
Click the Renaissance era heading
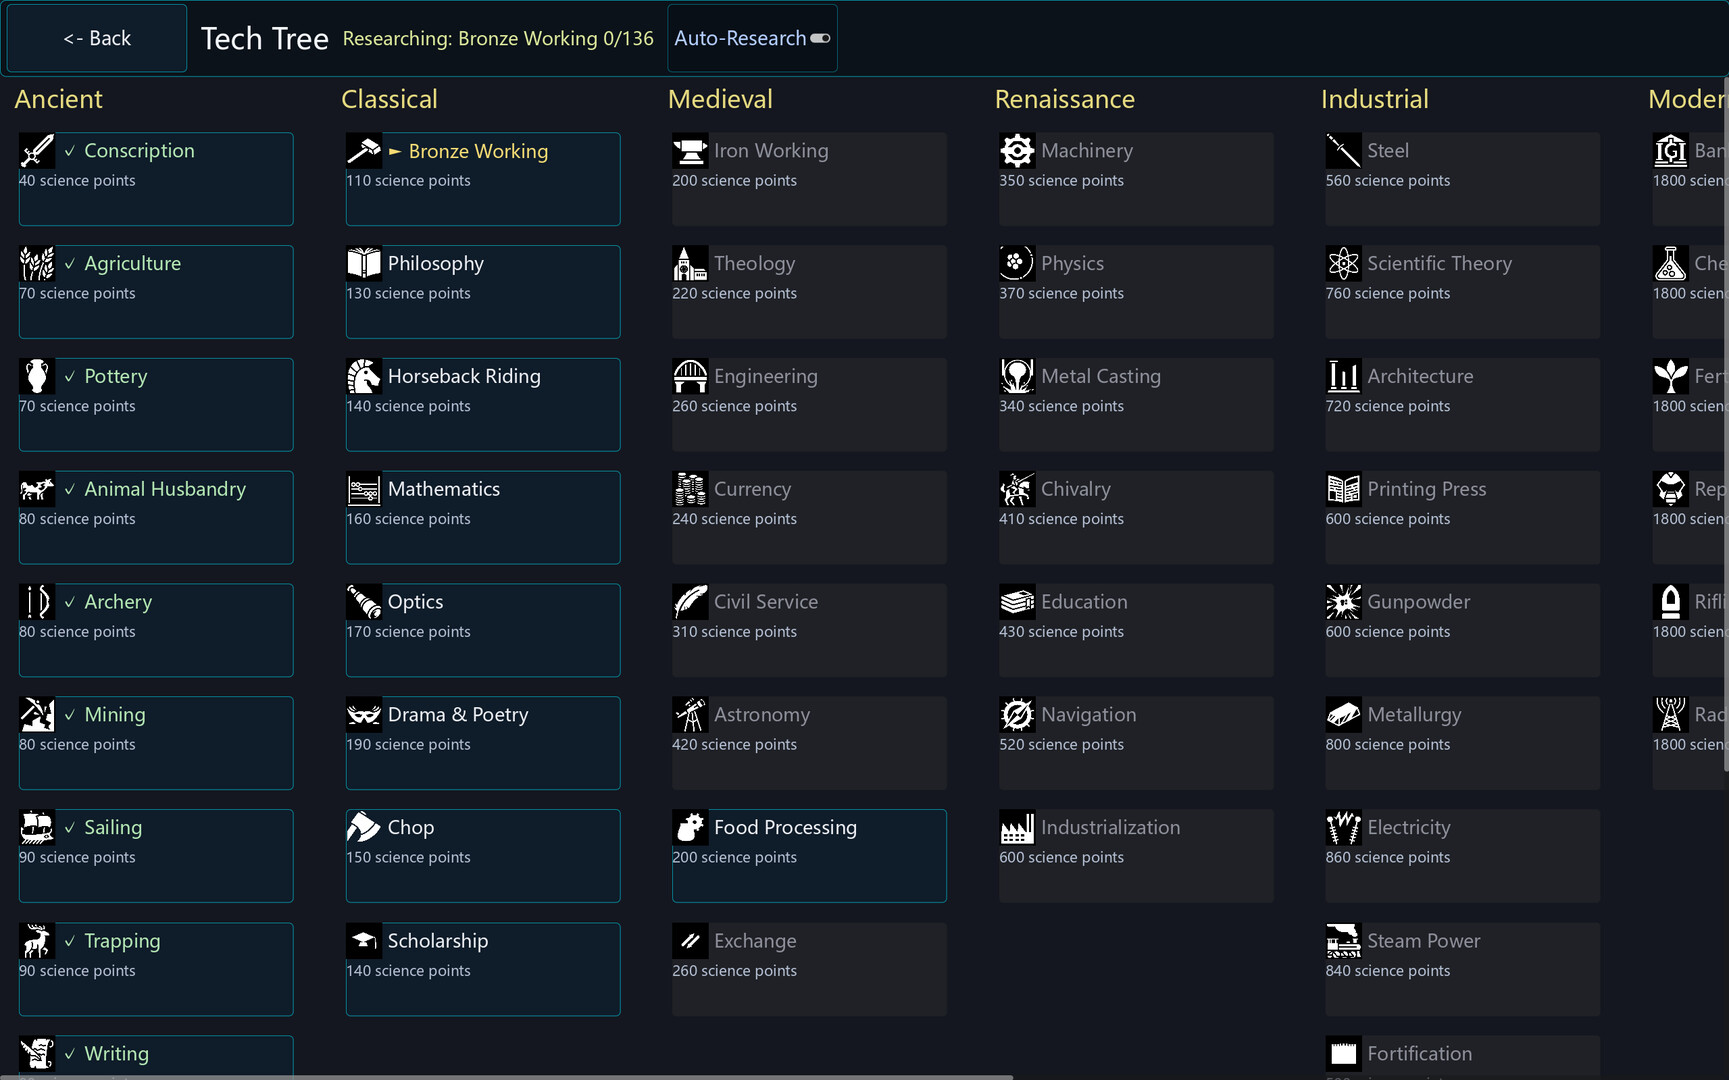(1064, 99)
